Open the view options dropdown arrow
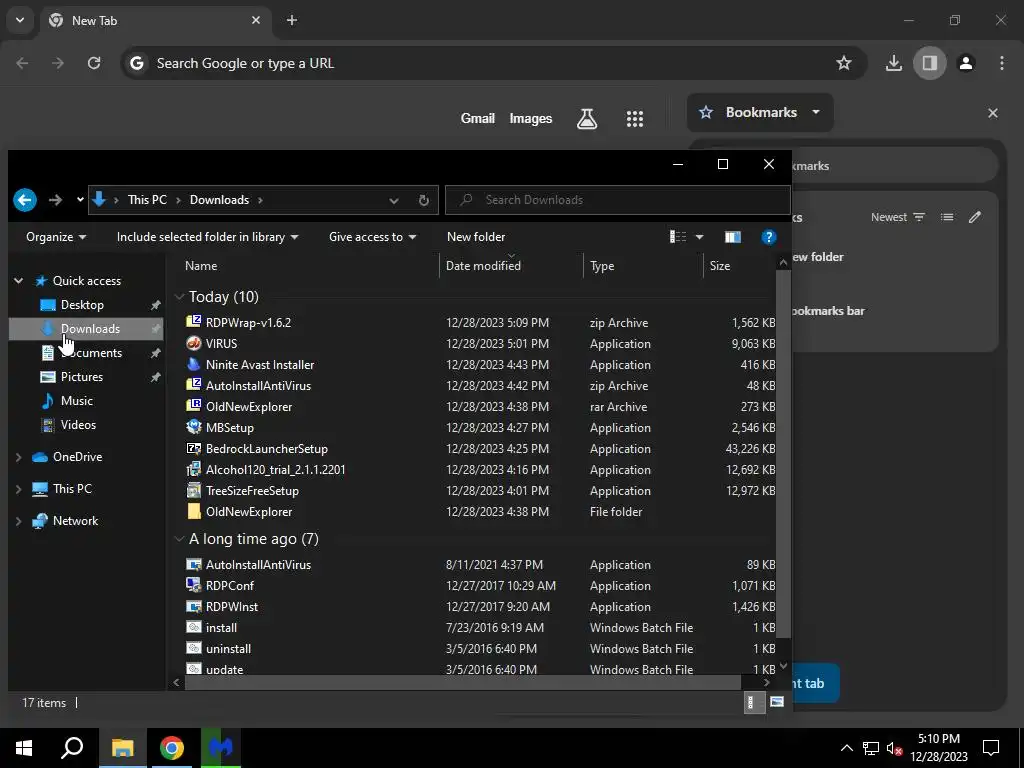The height and width of the screenshot is (768, 1024). pyautogui.click(x=699, y=237)
